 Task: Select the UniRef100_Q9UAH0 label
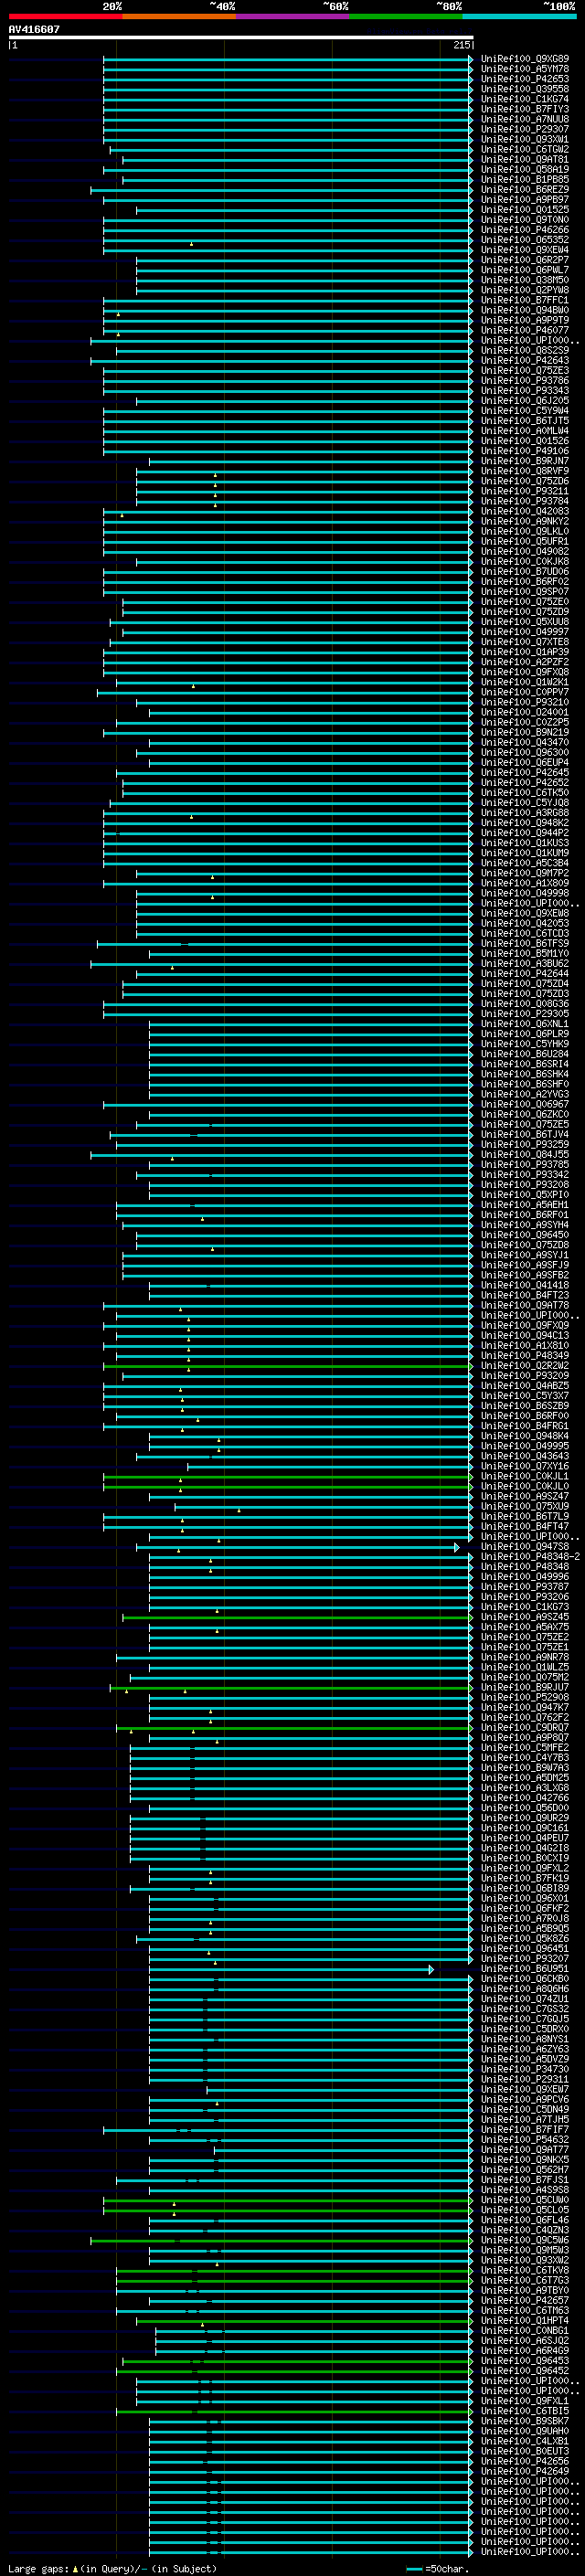pyautogui.click(x=525, y=2430)
